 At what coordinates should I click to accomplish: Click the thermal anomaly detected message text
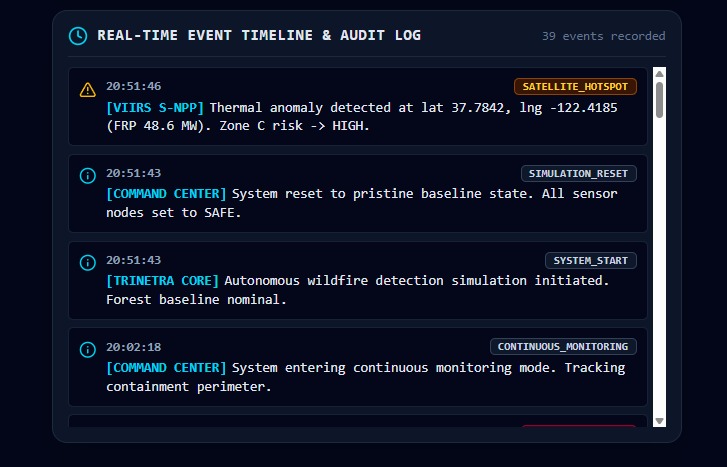click(x=362, y=117)
